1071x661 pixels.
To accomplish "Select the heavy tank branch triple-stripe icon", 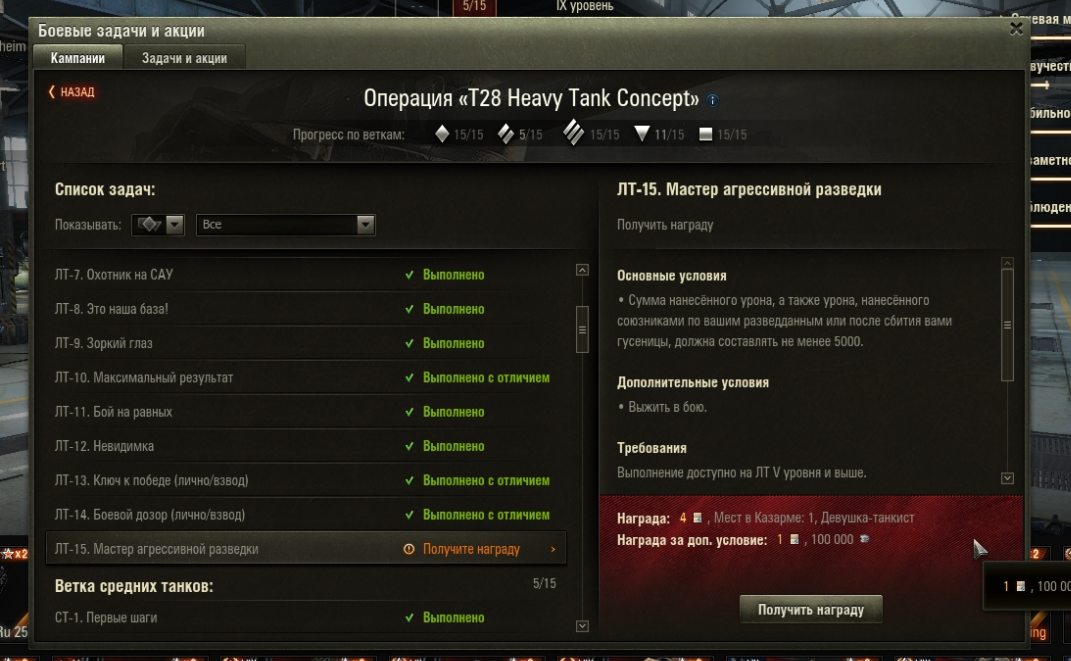I will coord(573,132).
